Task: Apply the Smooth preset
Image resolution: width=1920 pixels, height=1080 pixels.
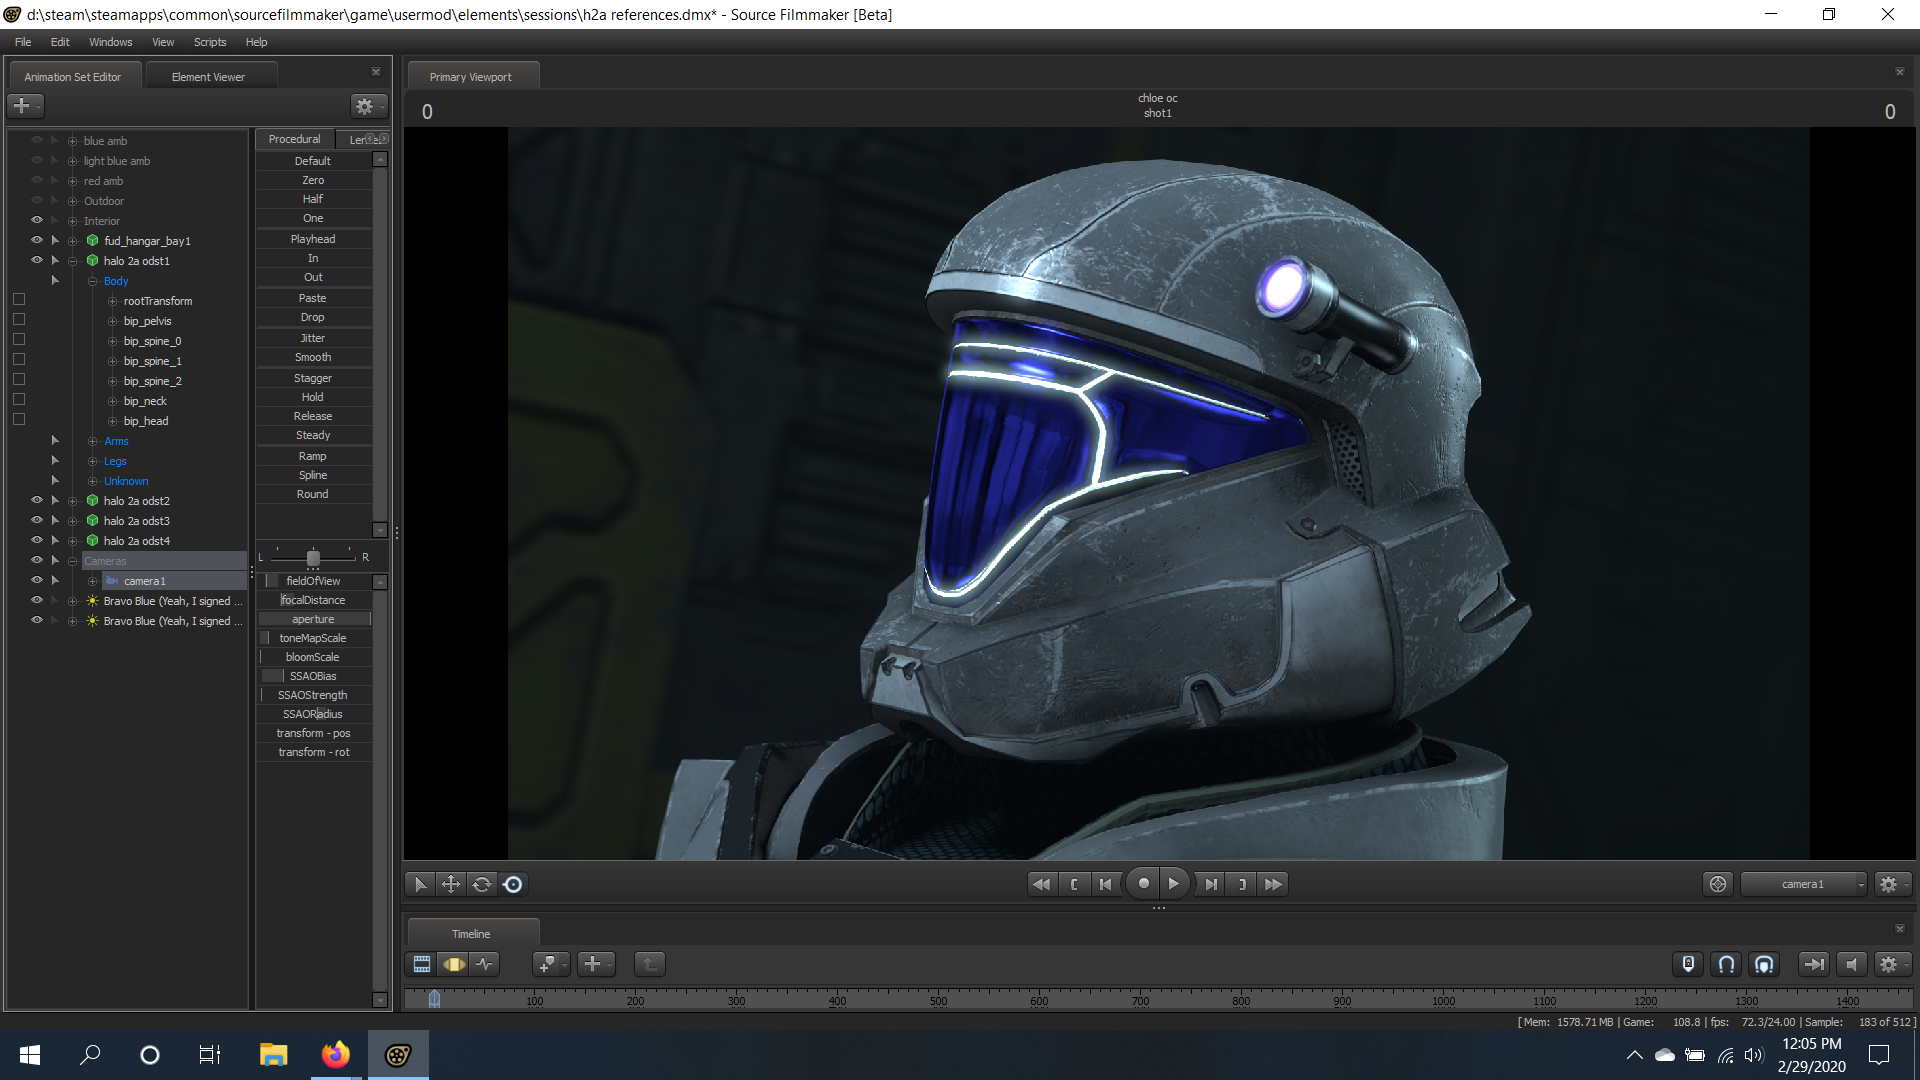Action: [313, 357]
